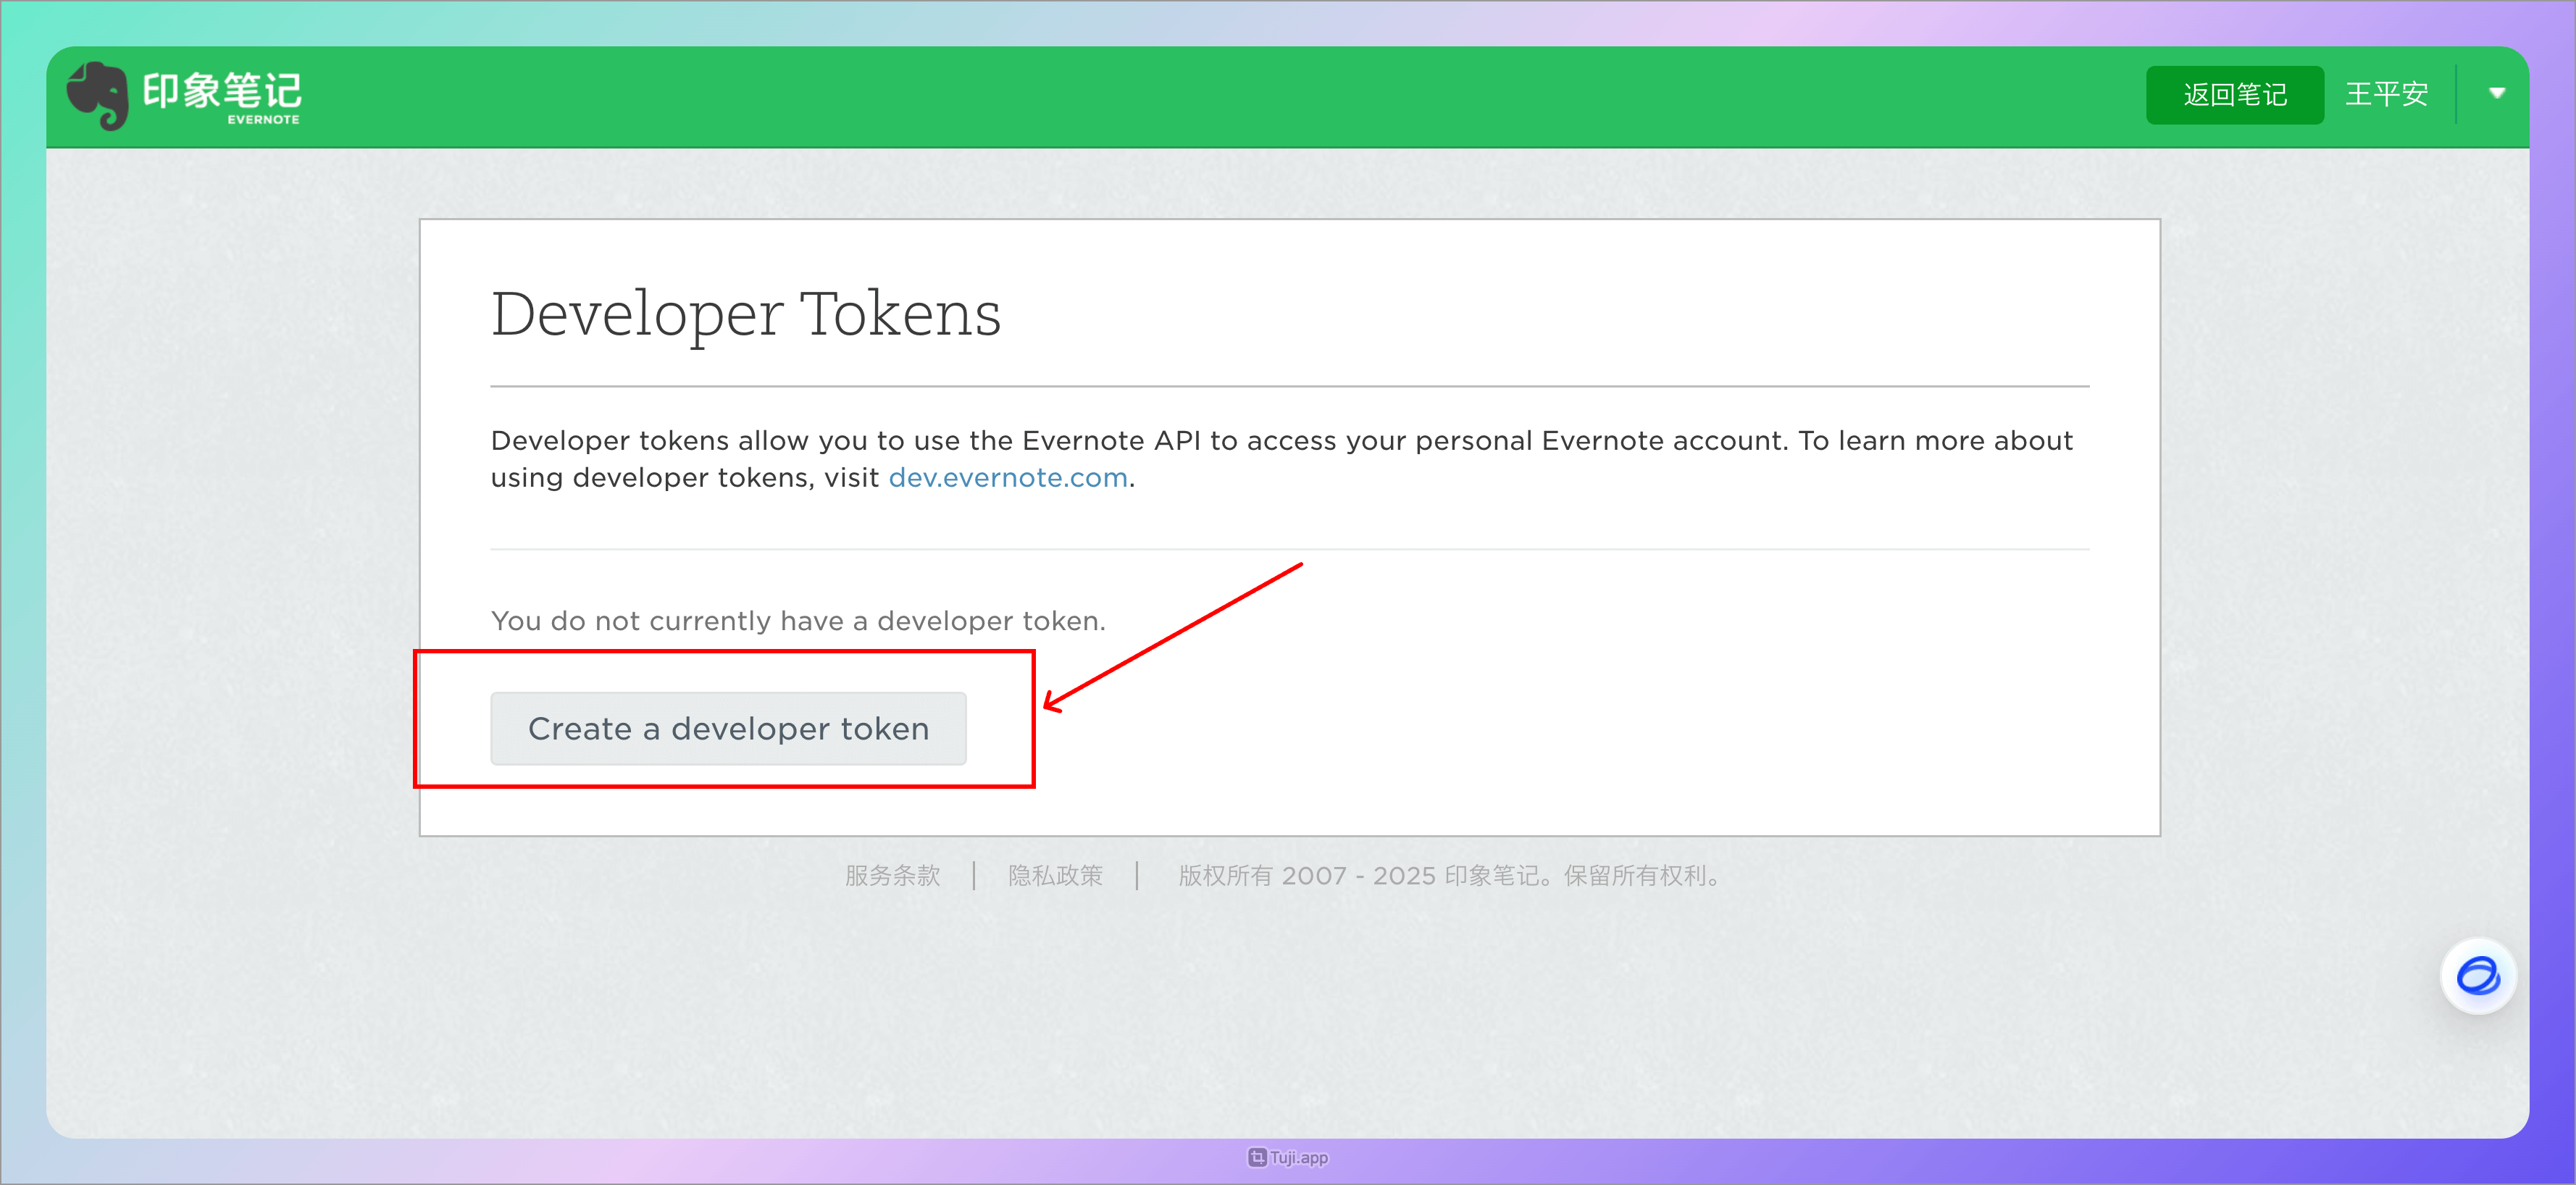Image resolution: width=2576 pixels, height=1185 pixels.
Task: Click the developer tokens description paragraph
Action: coord(1280,441)
